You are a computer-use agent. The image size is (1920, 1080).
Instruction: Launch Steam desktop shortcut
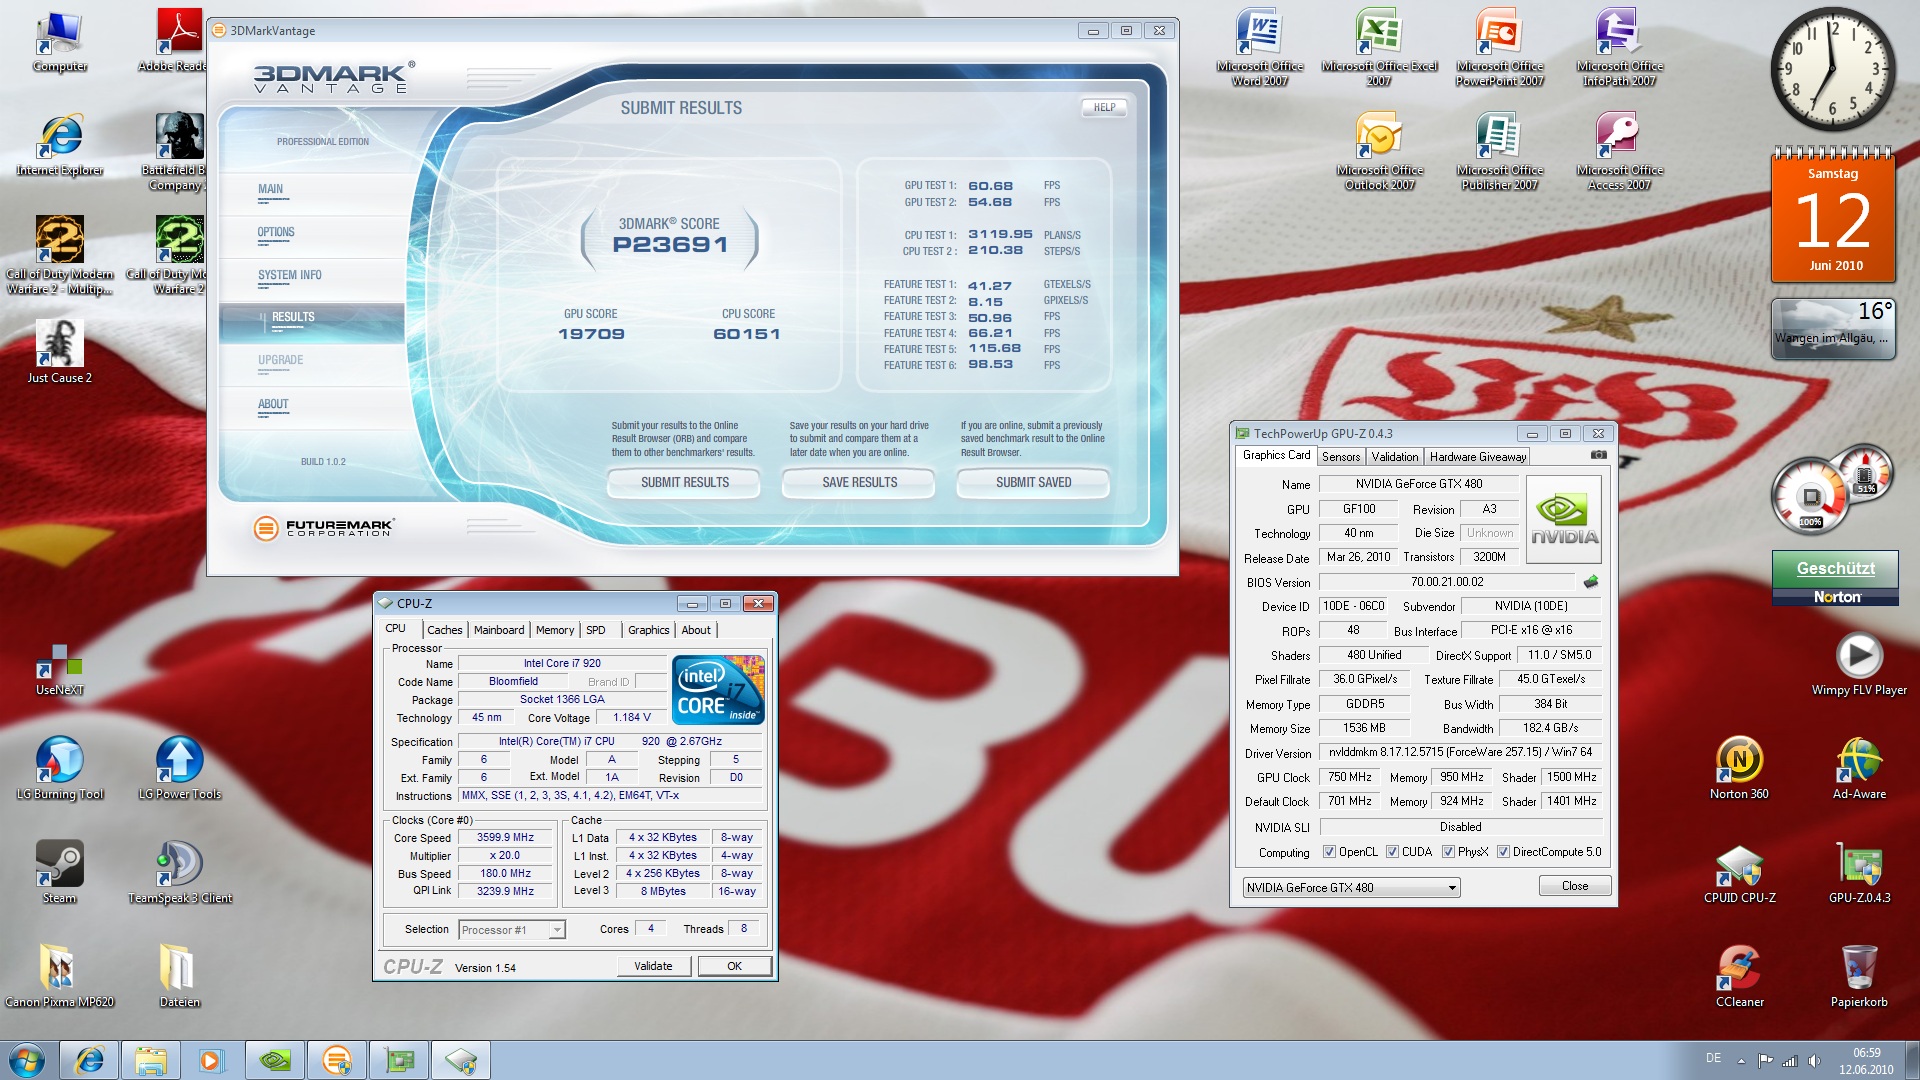tap(60, 872)
